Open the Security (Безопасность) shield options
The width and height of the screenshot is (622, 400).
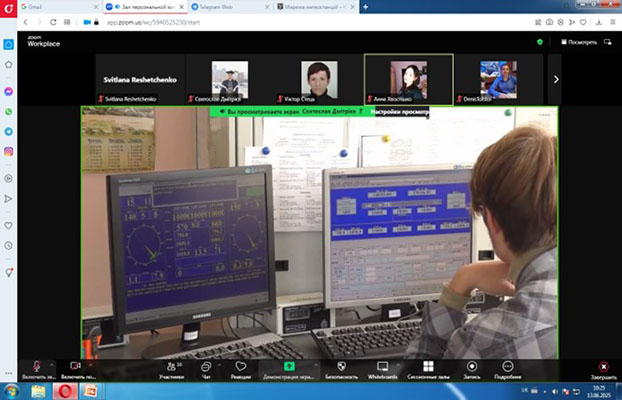pos(342,367)
